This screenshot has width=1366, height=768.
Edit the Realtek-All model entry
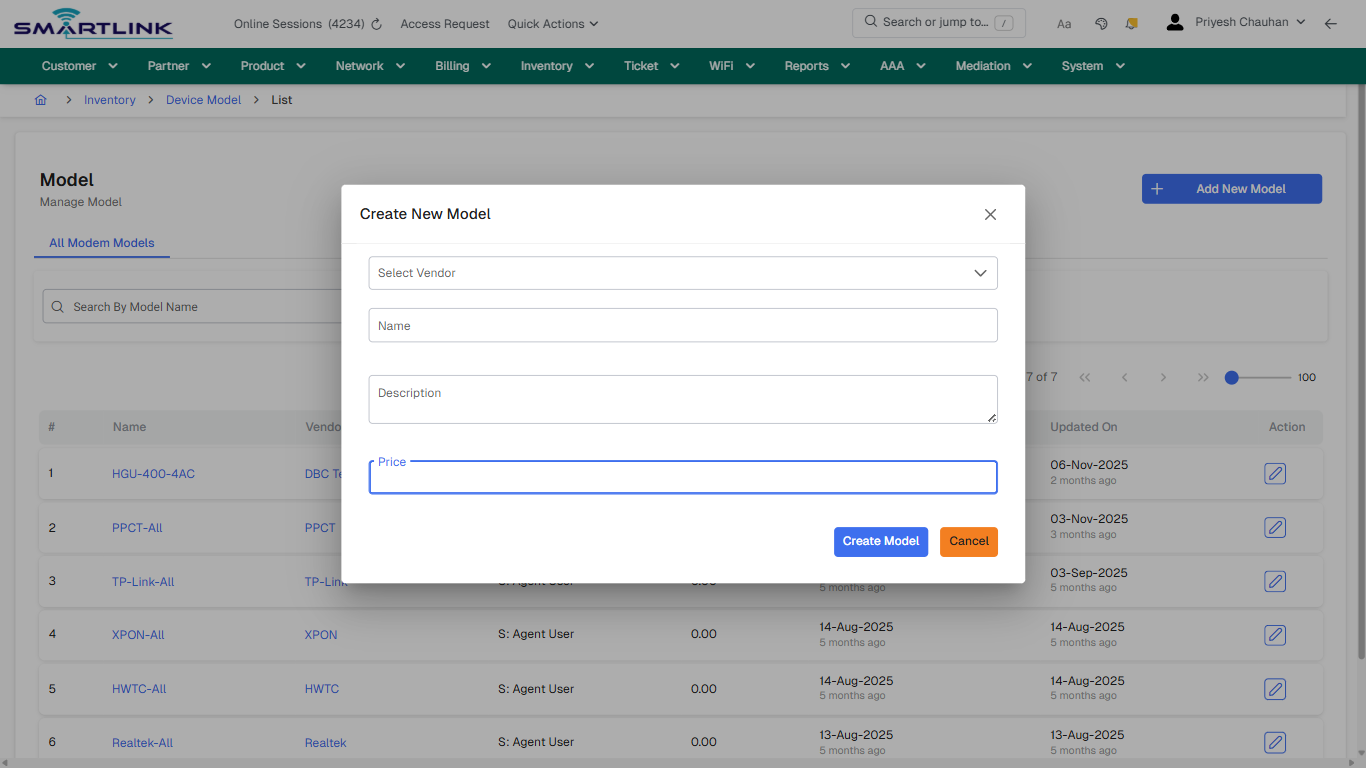[1275, 742]
